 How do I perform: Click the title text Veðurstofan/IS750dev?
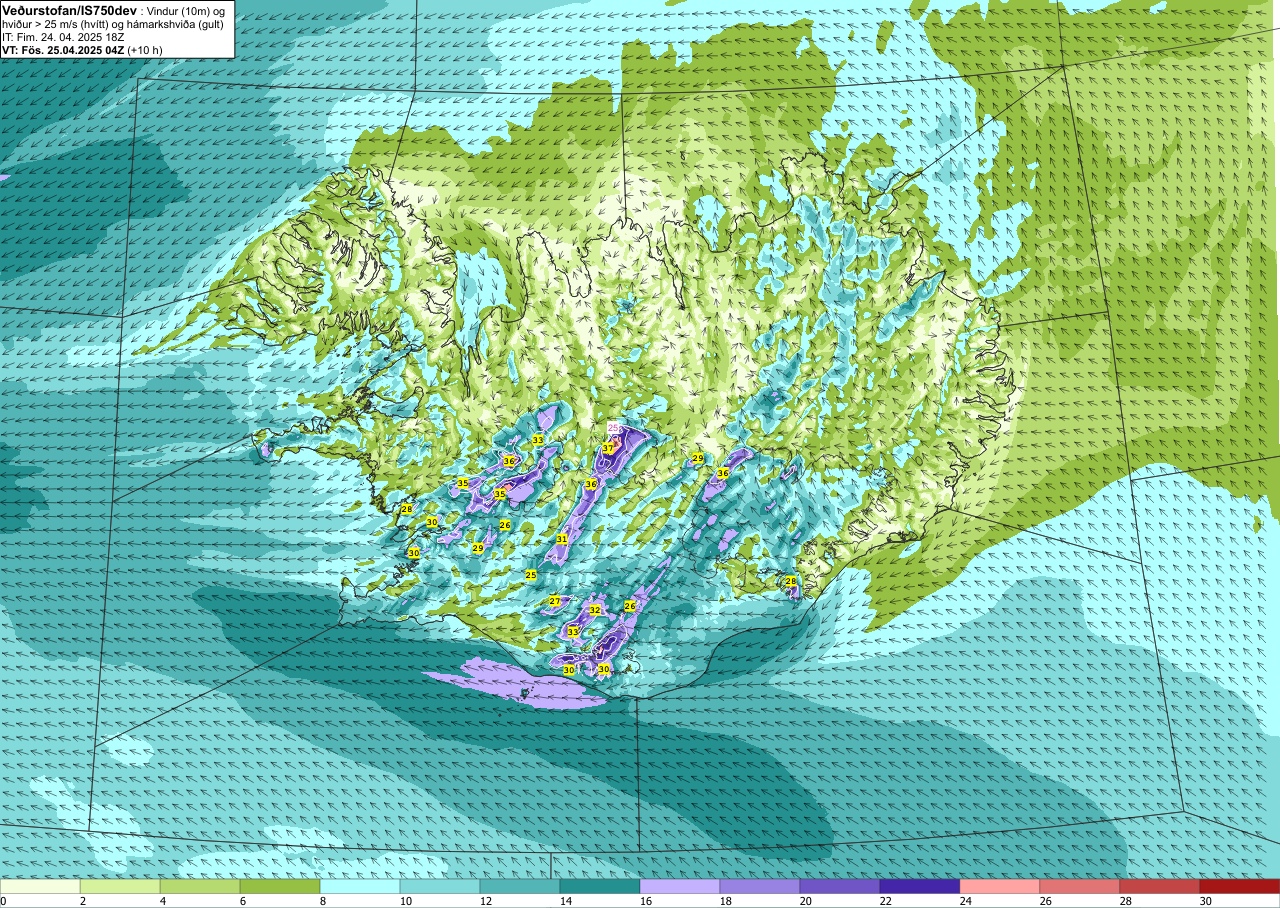70,11
